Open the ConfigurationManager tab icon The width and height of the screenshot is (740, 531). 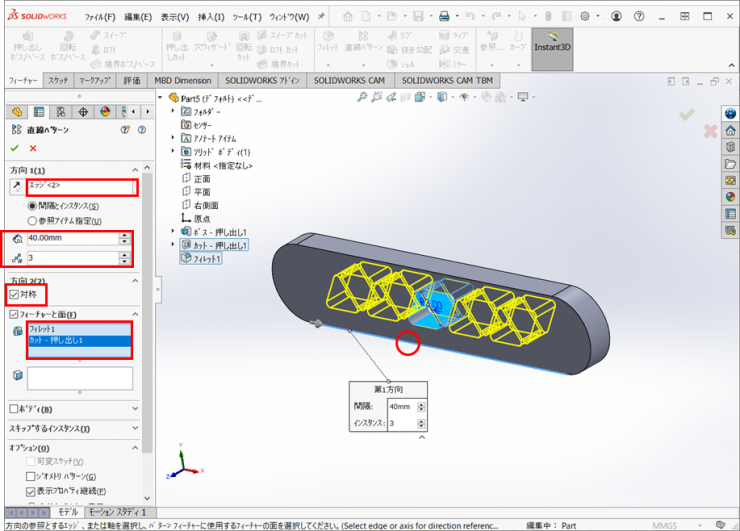coord(61,112)
